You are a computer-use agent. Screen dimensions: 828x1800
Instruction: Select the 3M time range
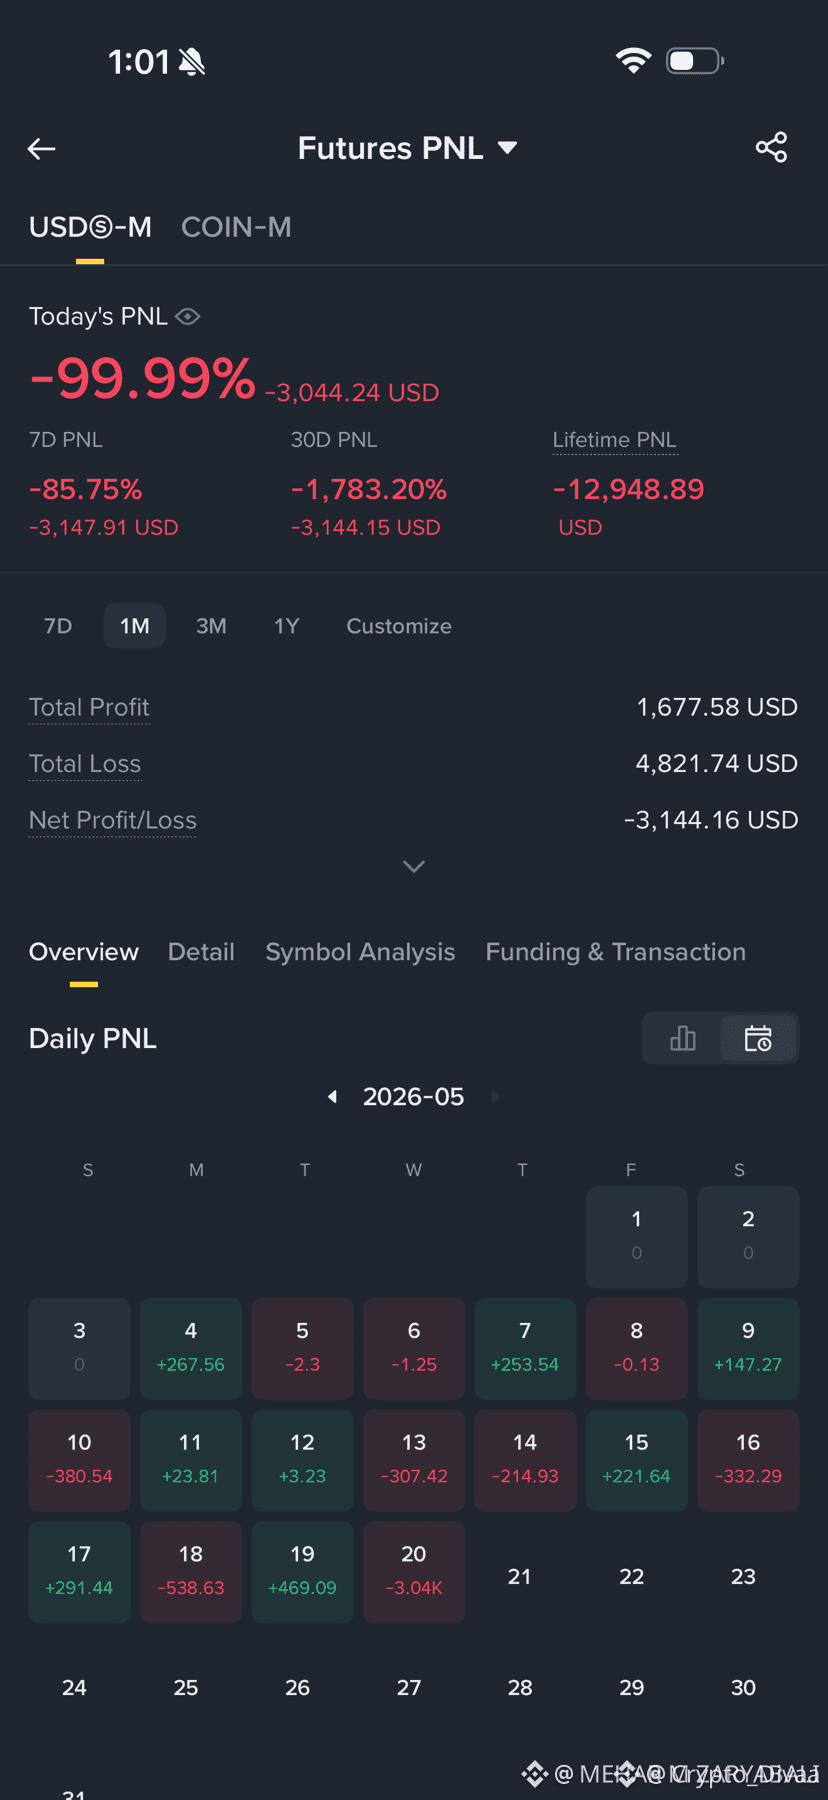point(211,626)
